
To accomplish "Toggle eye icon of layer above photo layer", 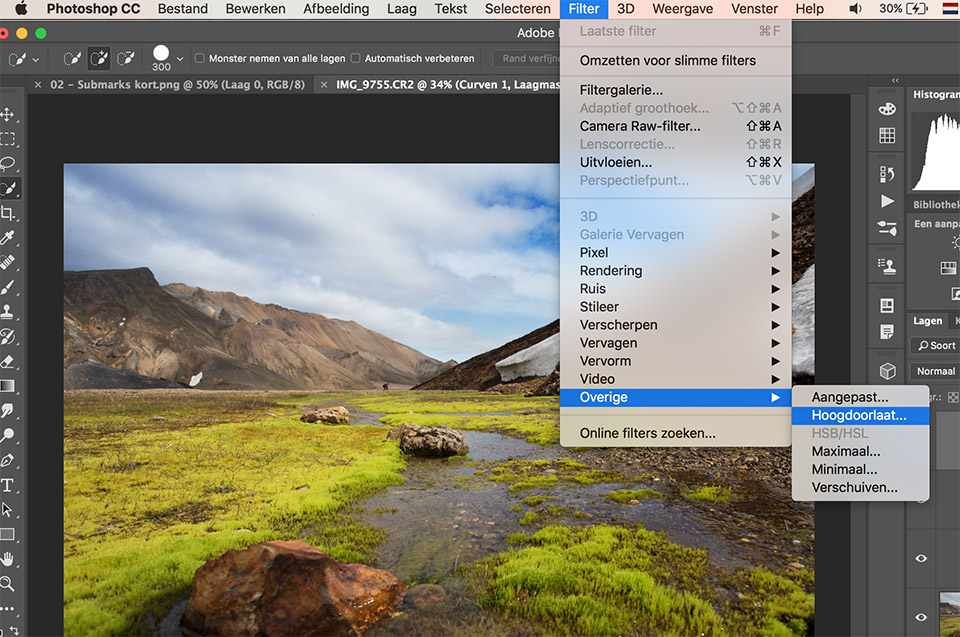I will (921, 558).
